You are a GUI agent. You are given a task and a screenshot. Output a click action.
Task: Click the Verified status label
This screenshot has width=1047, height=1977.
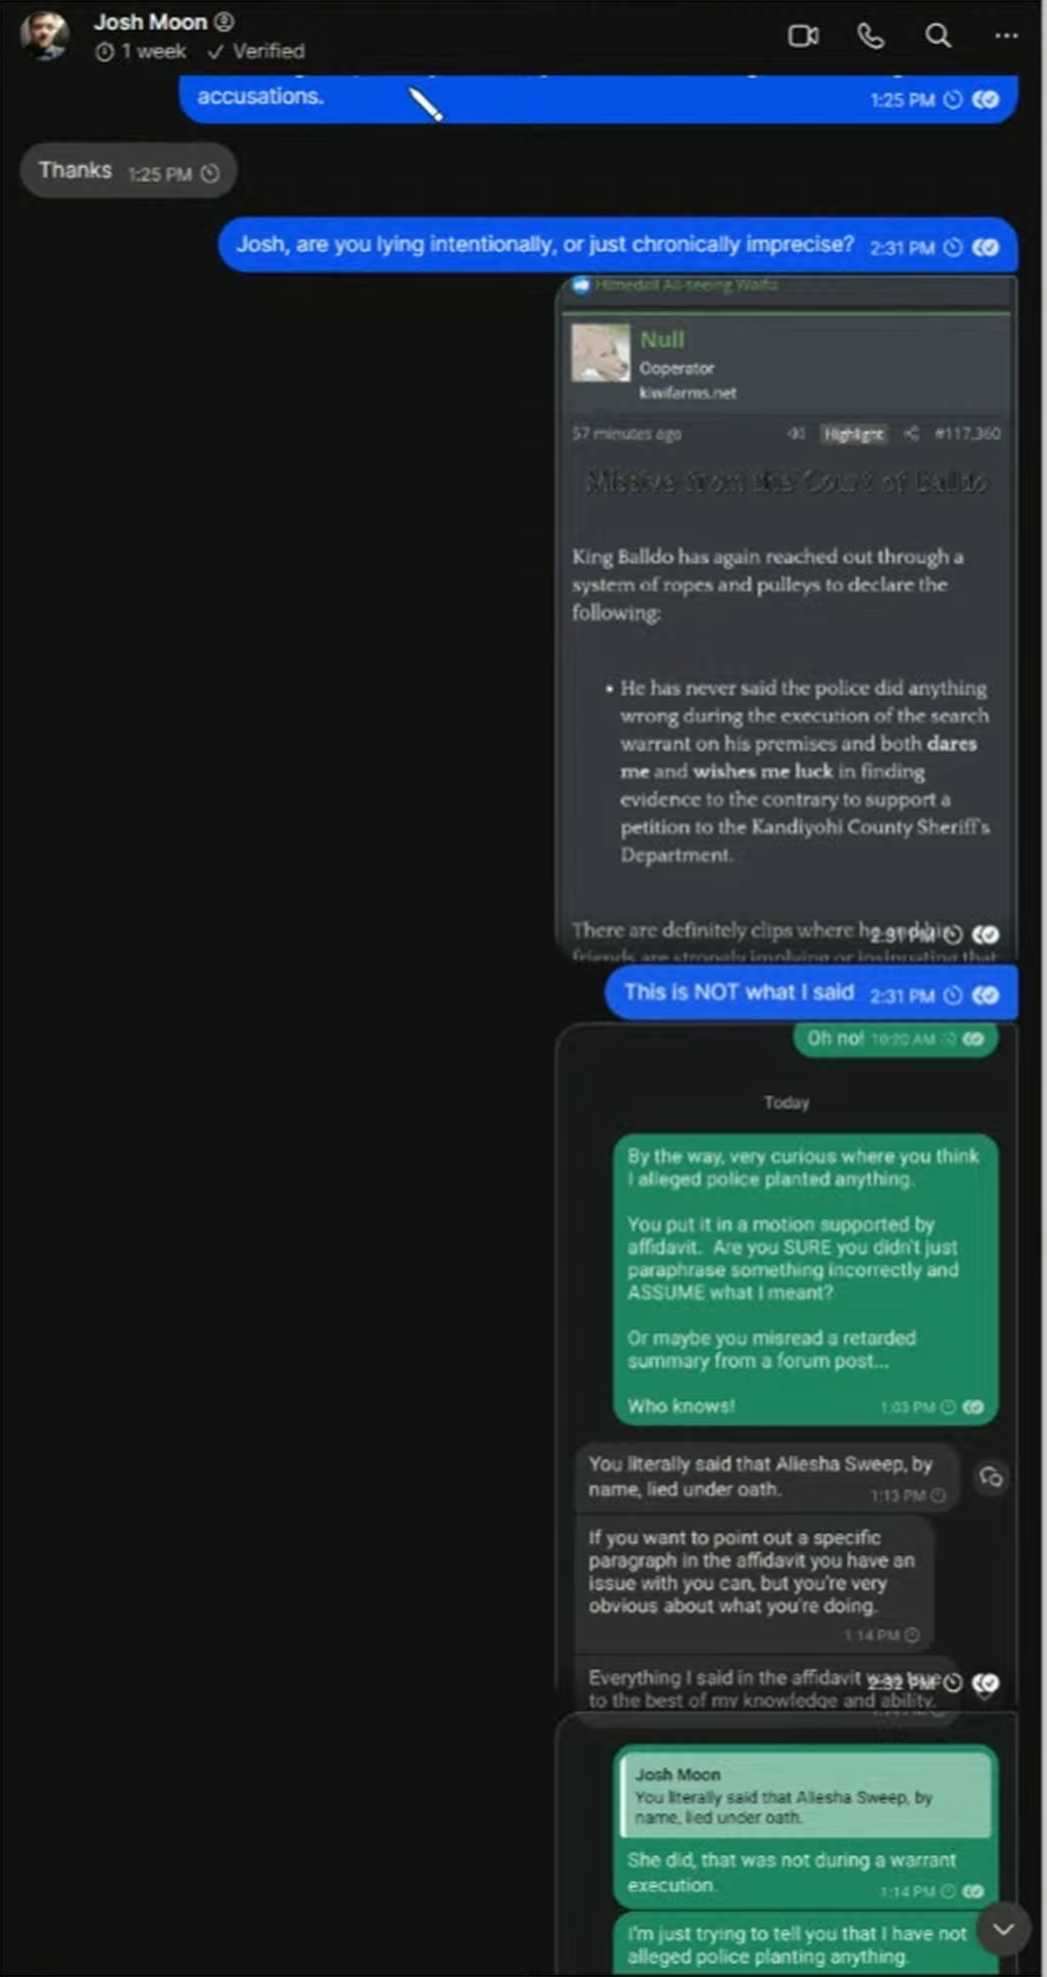[x=256, y=51]
